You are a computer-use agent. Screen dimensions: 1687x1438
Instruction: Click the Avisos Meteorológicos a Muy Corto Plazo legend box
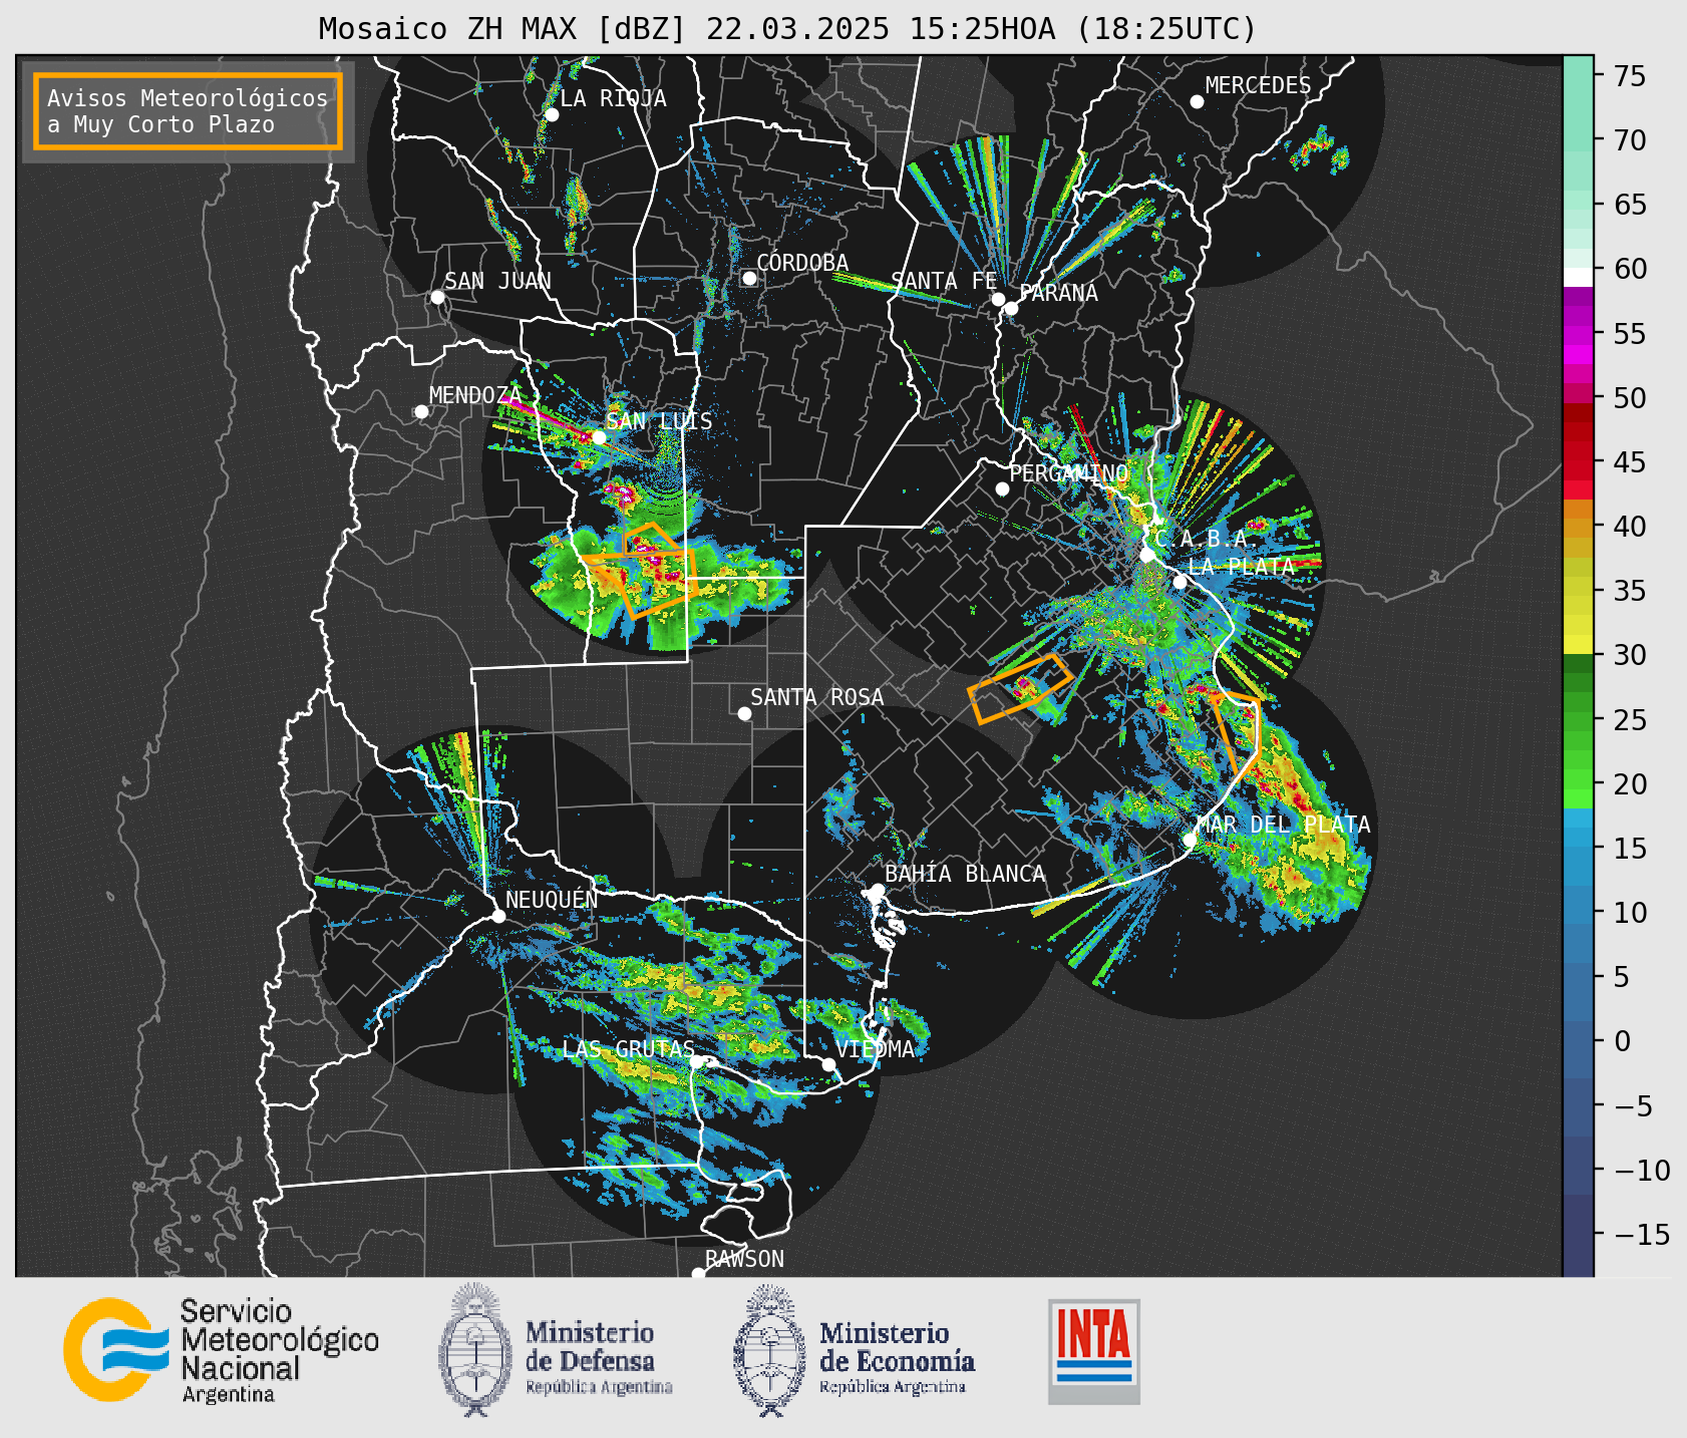point(188,111)
